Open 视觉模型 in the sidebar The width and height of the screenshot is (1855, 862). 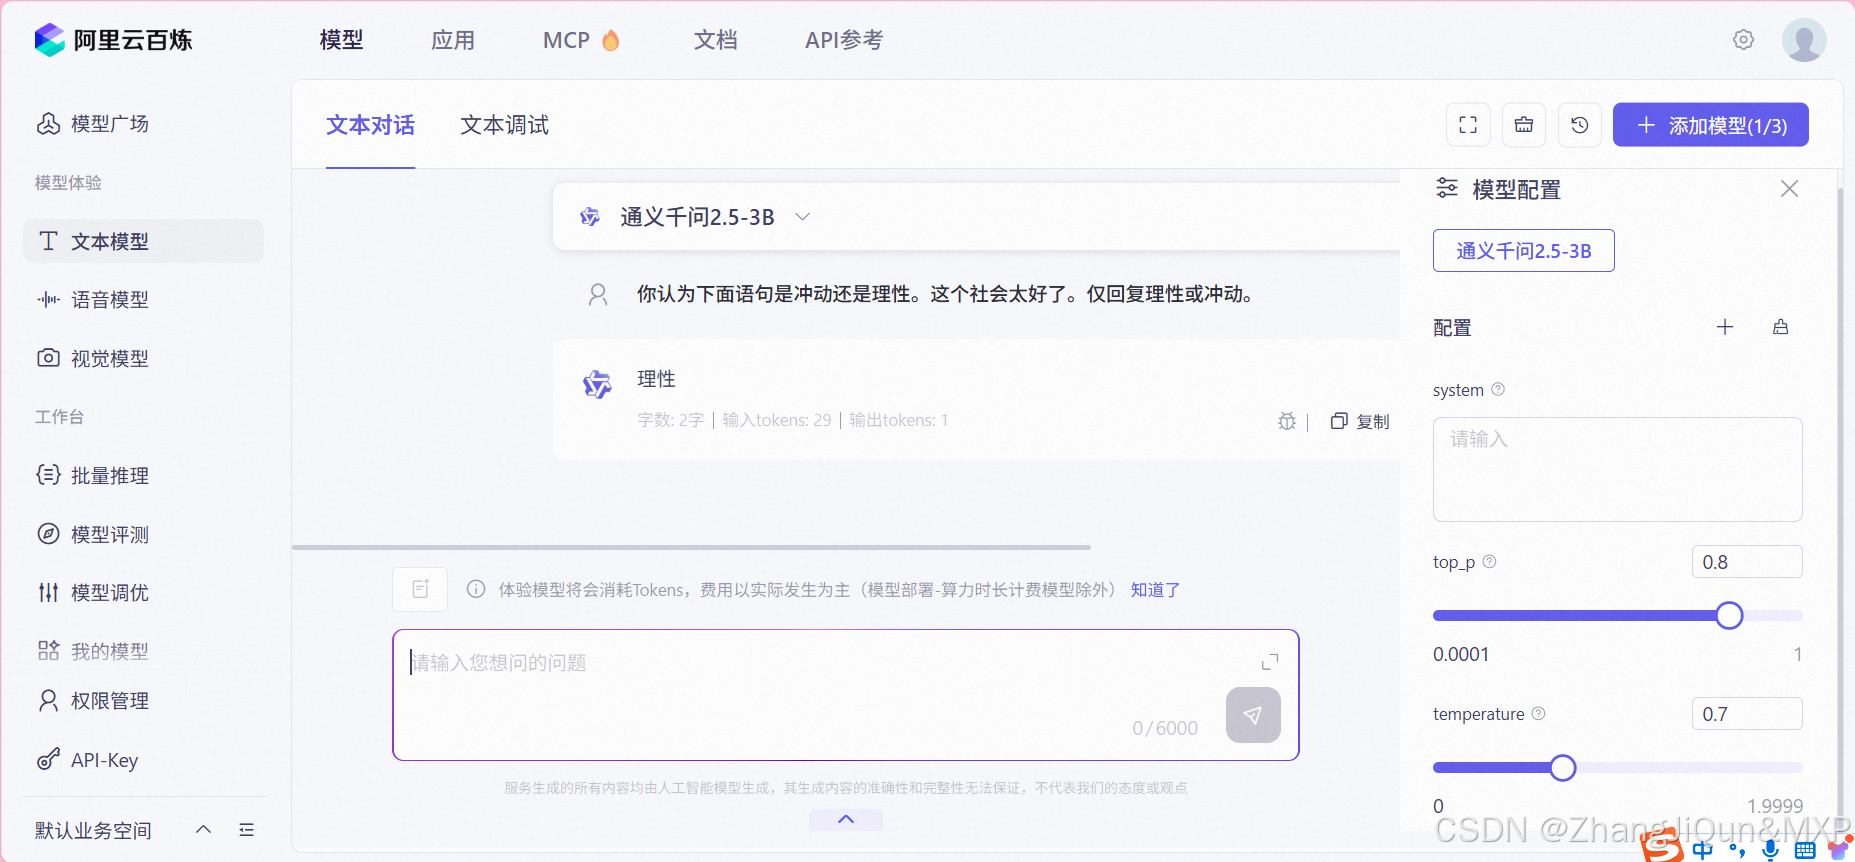[x=93, y=358]
